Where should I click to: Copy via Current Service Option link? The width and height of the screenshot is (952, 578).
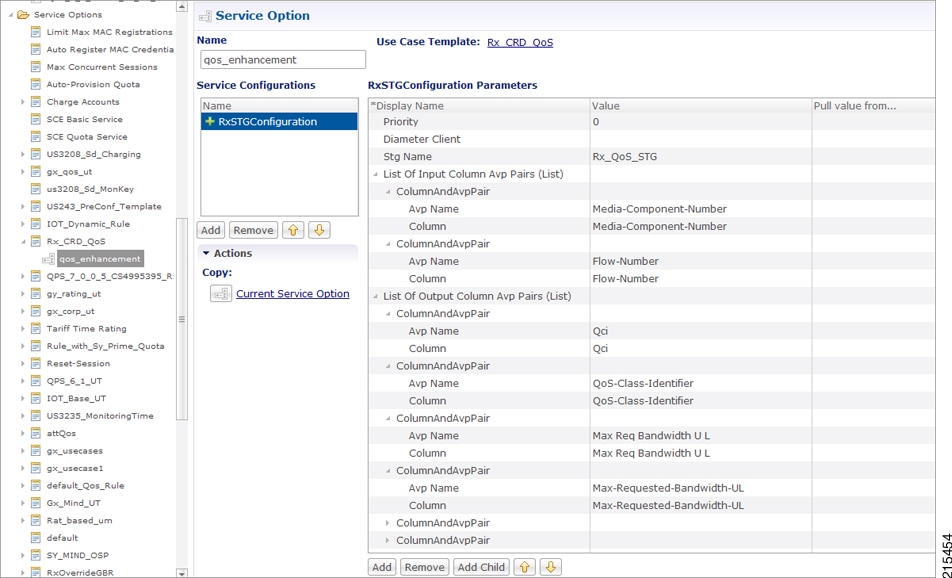pyautogui.click(x=293, y=294)
